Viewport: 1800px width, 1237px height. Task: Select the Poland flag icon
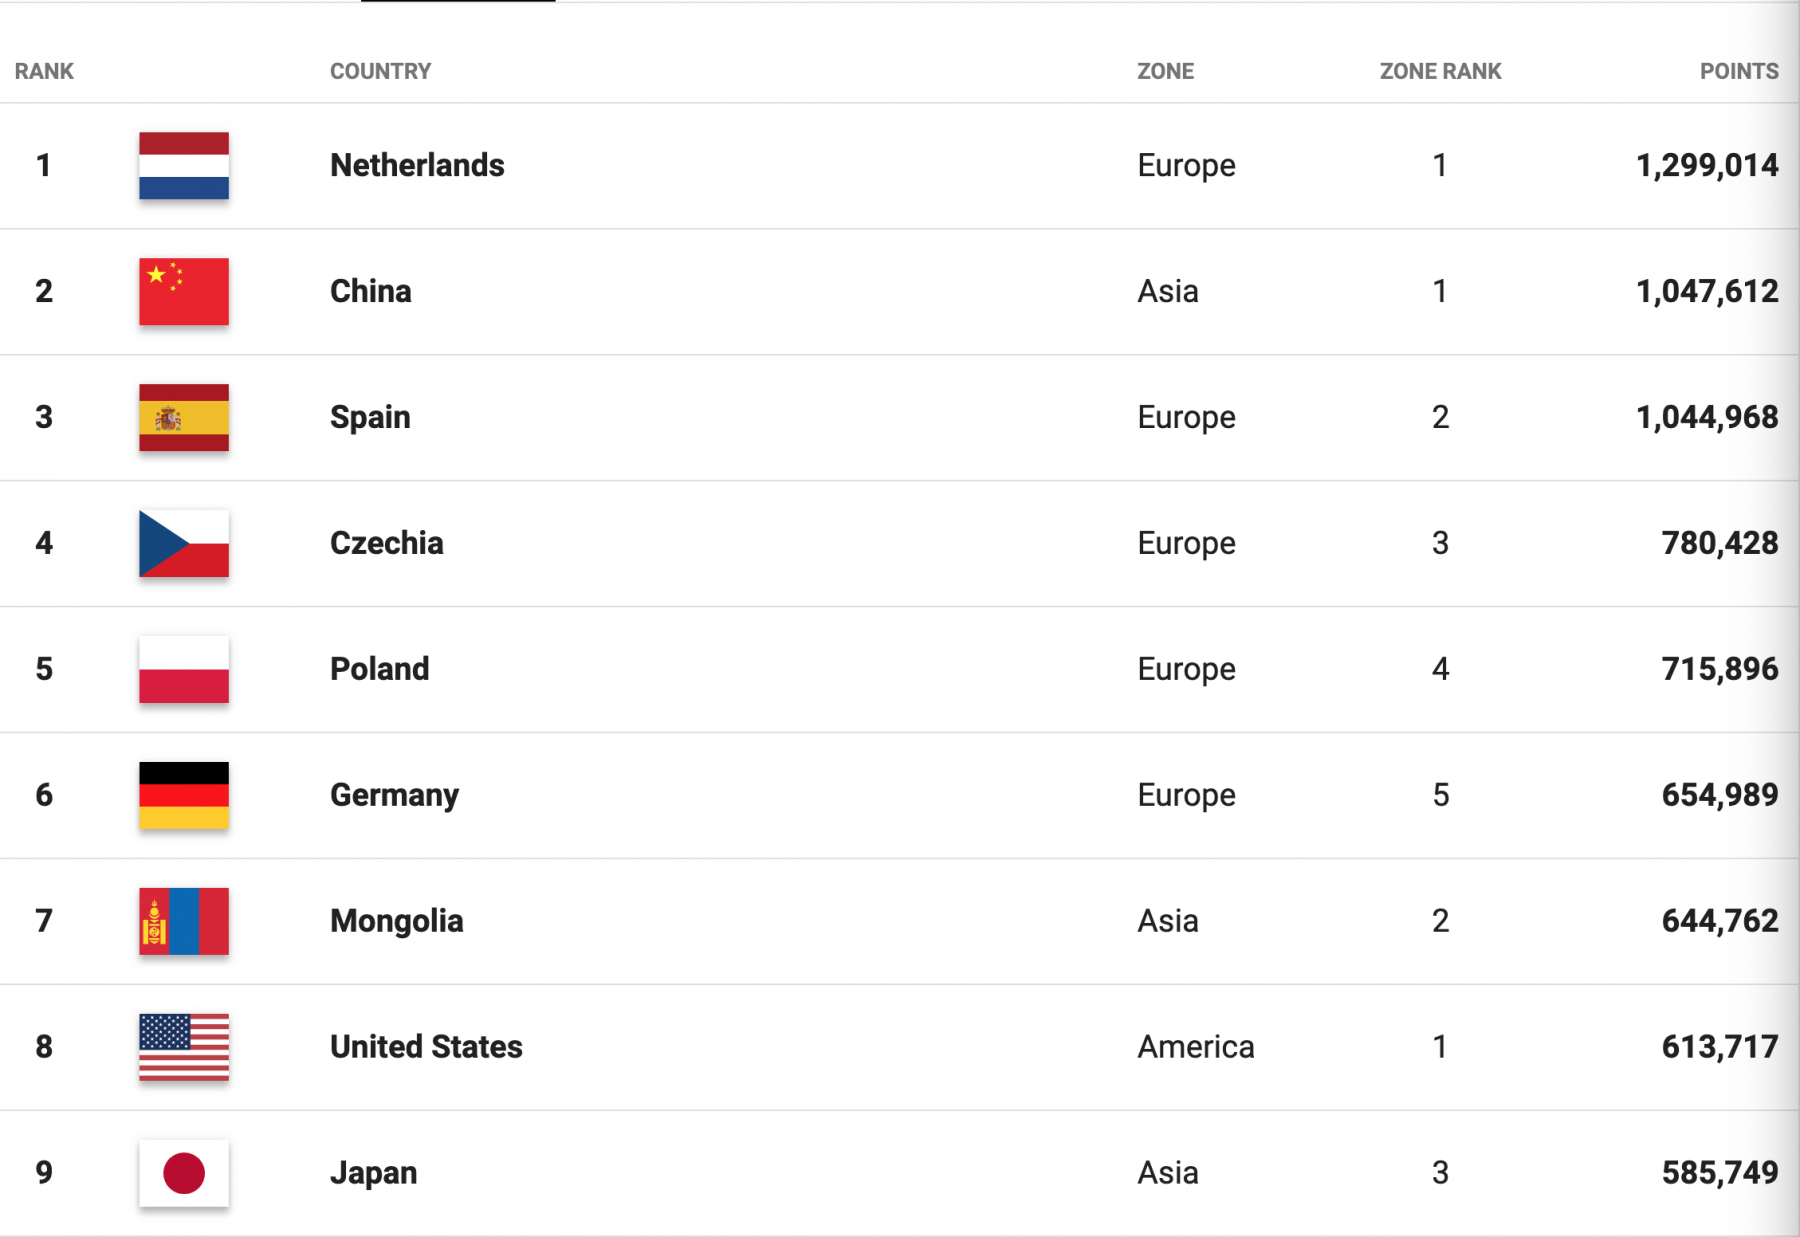(x=184, y=670)
